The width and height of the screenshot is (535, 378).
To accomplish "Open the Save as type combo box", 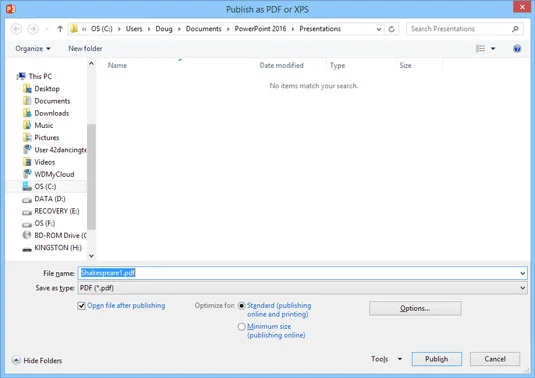I will [302, 288].
